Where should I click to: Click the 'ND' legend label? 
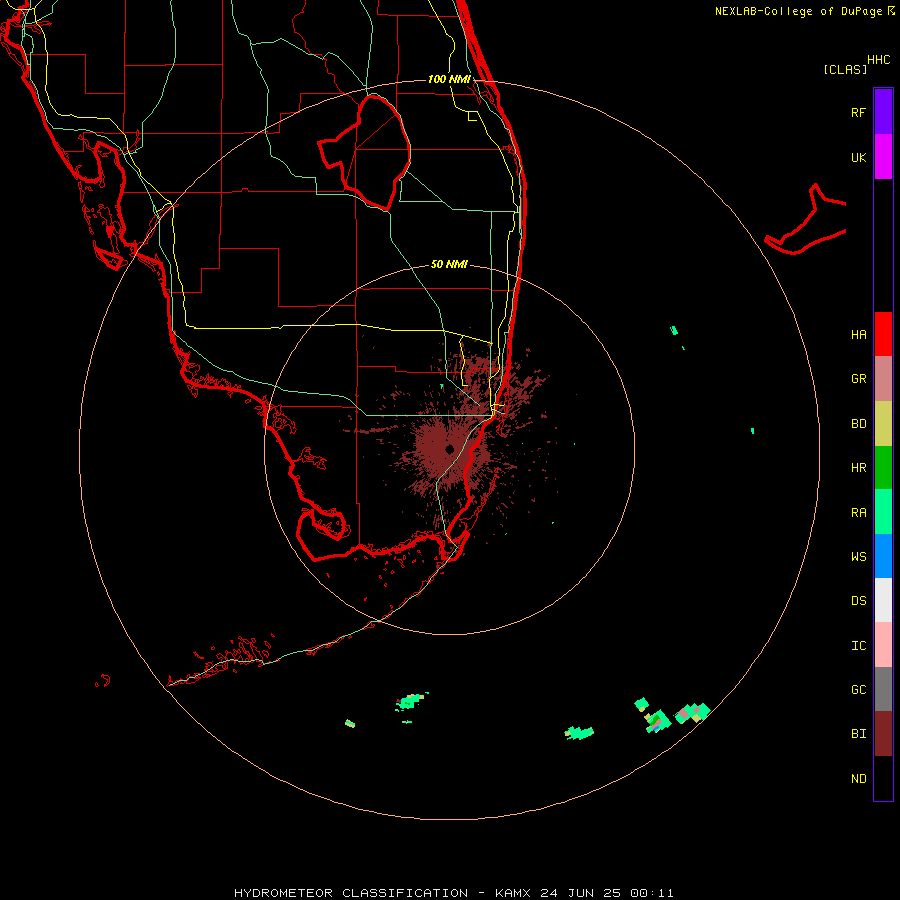coord(858,779)
